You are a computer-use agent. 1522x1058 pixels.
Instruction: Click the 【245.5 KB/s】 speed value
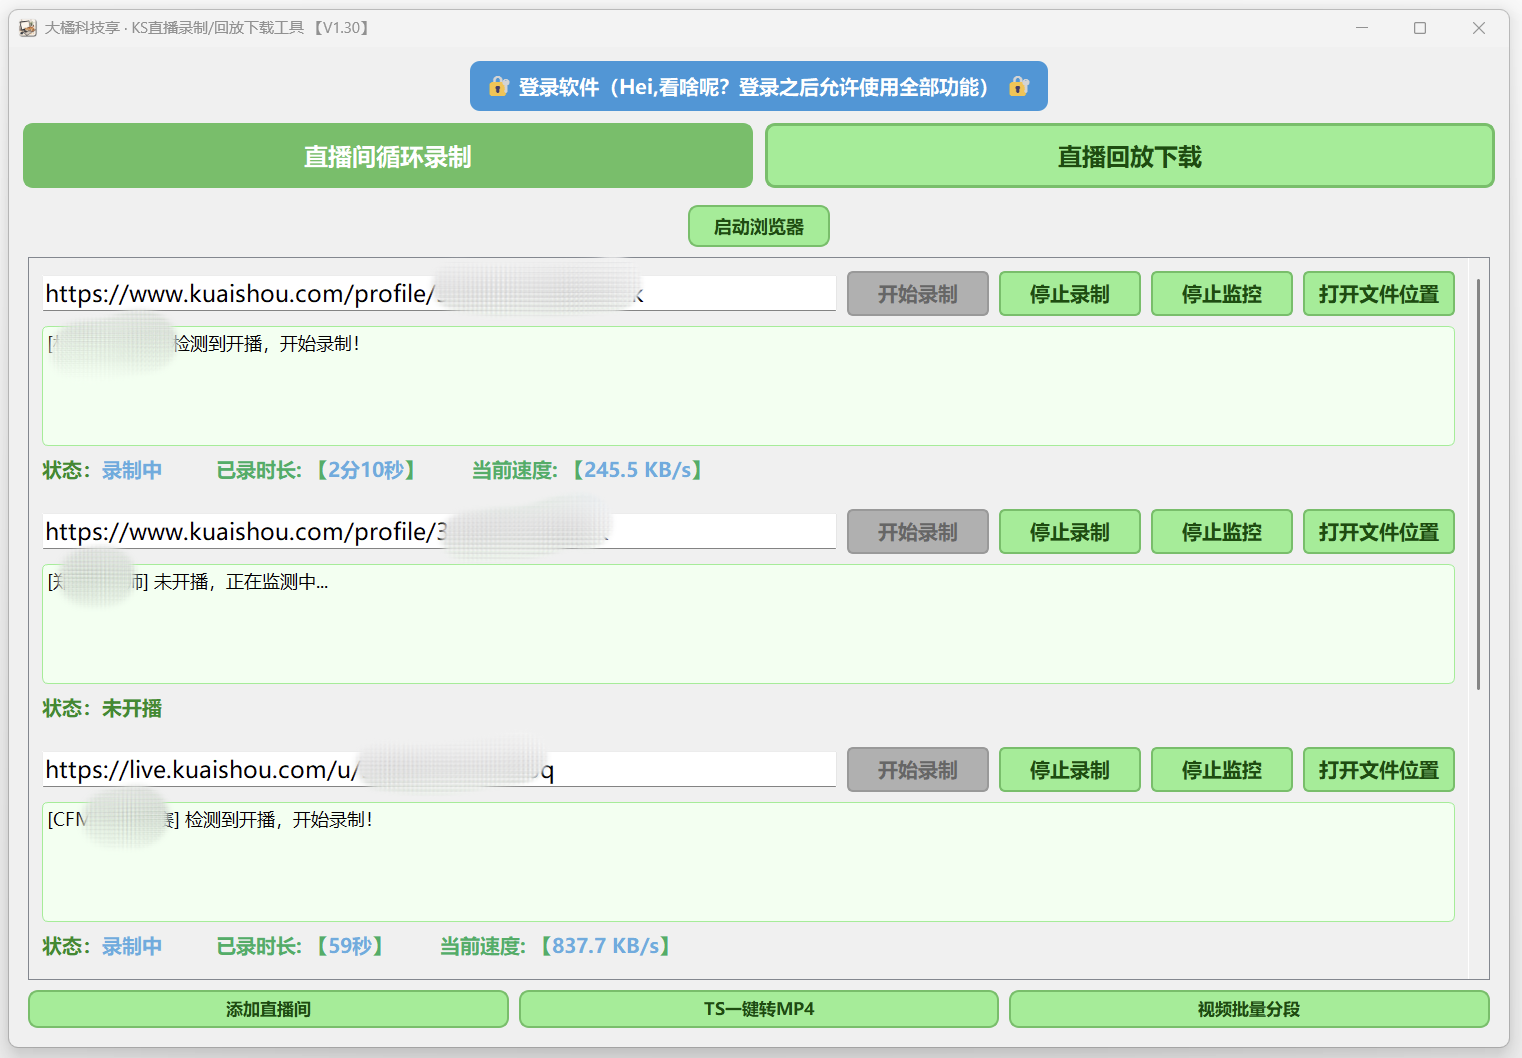pyautogui.click(x=637, y=470)
